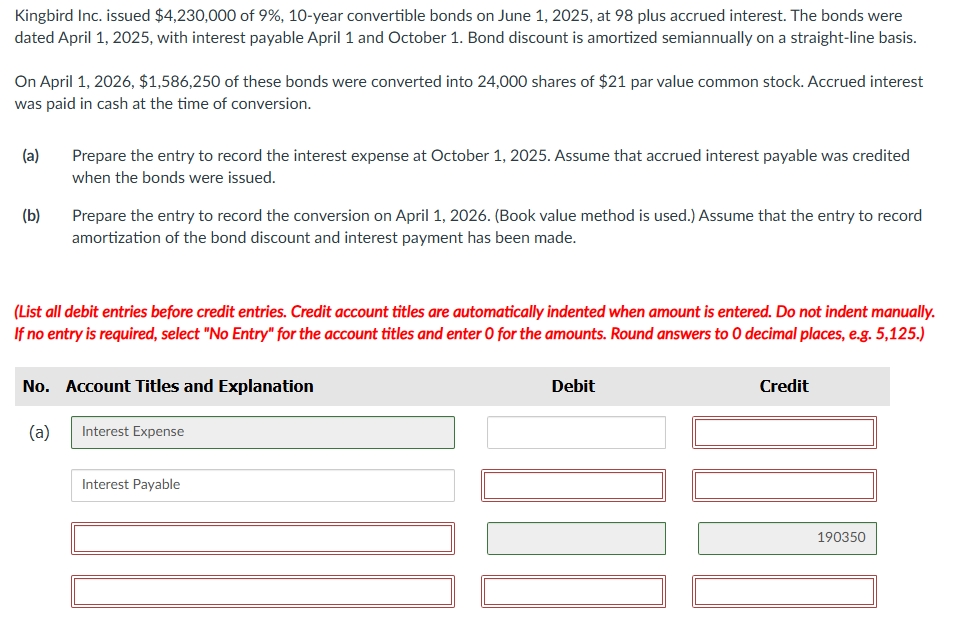Open the empty account title selector in row three
This screenshot has height=621, width=958.
point(262,538)
